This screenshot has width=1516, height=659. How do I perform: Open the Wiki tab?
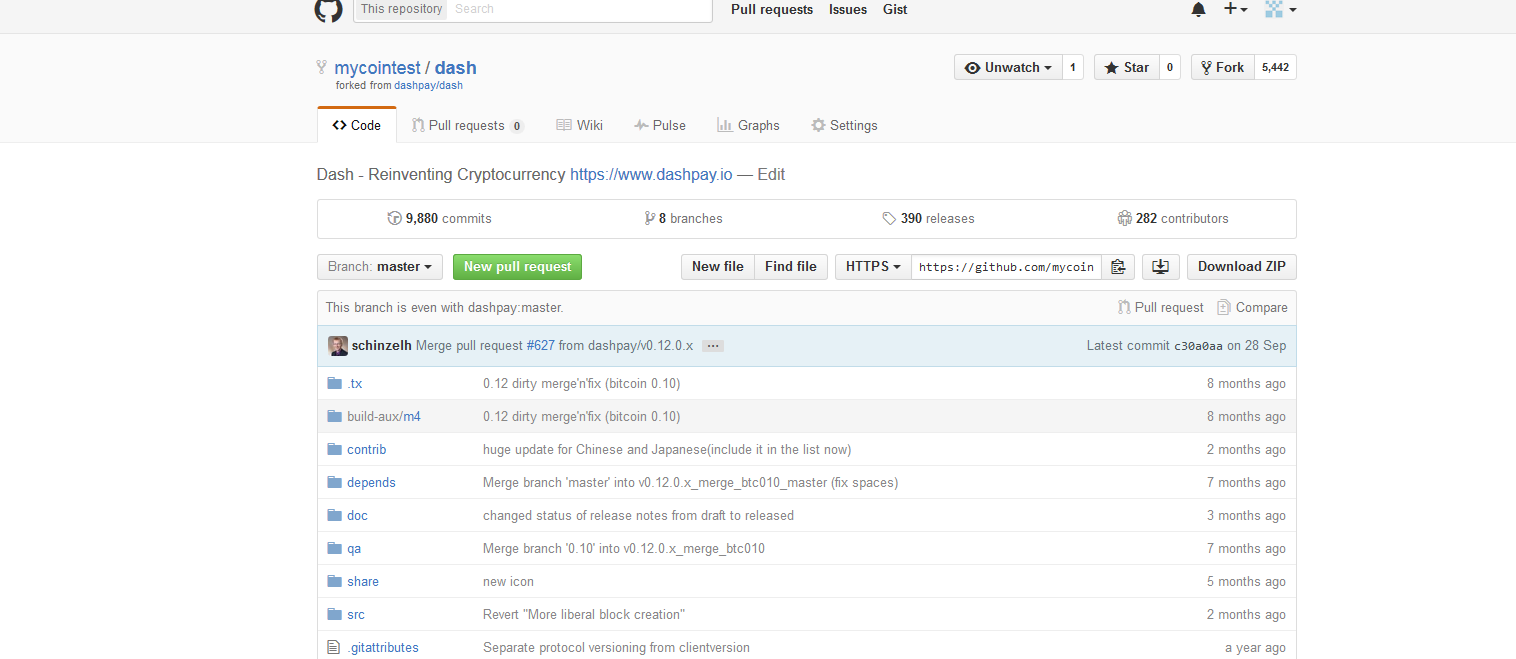(x=579, y=126)
